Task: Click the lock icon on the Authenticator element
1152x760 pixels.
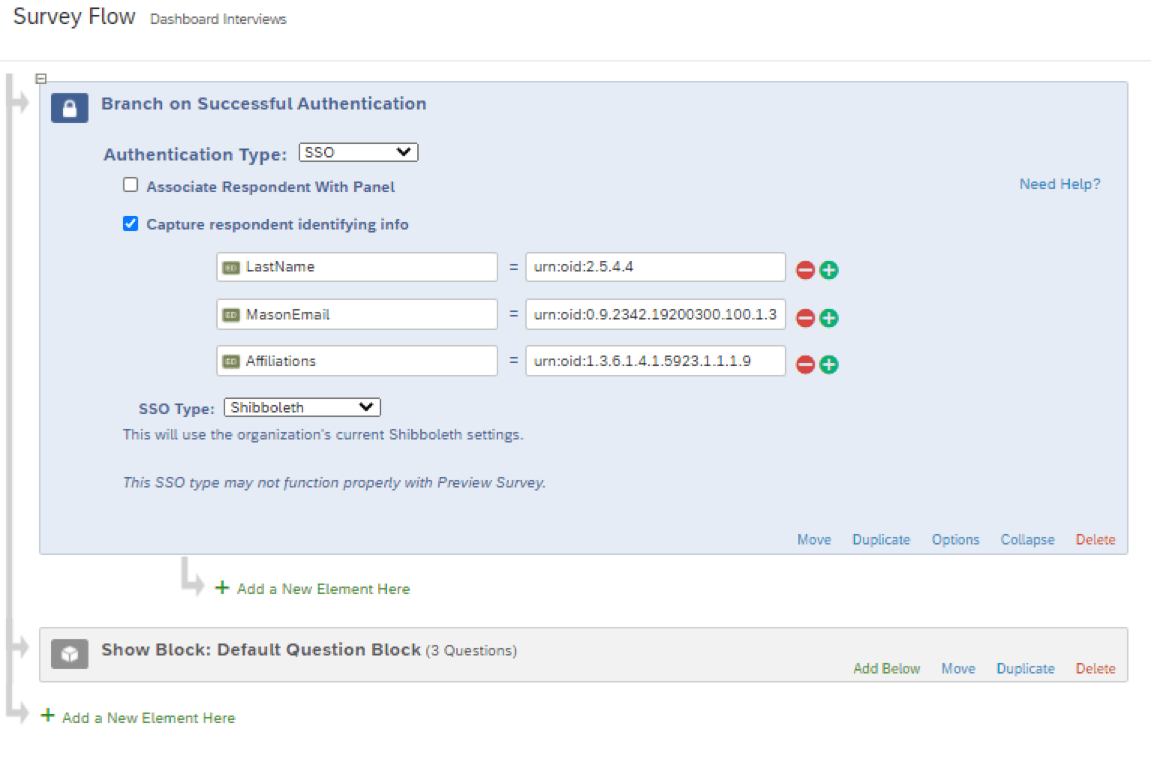Action: pos(68,107)
